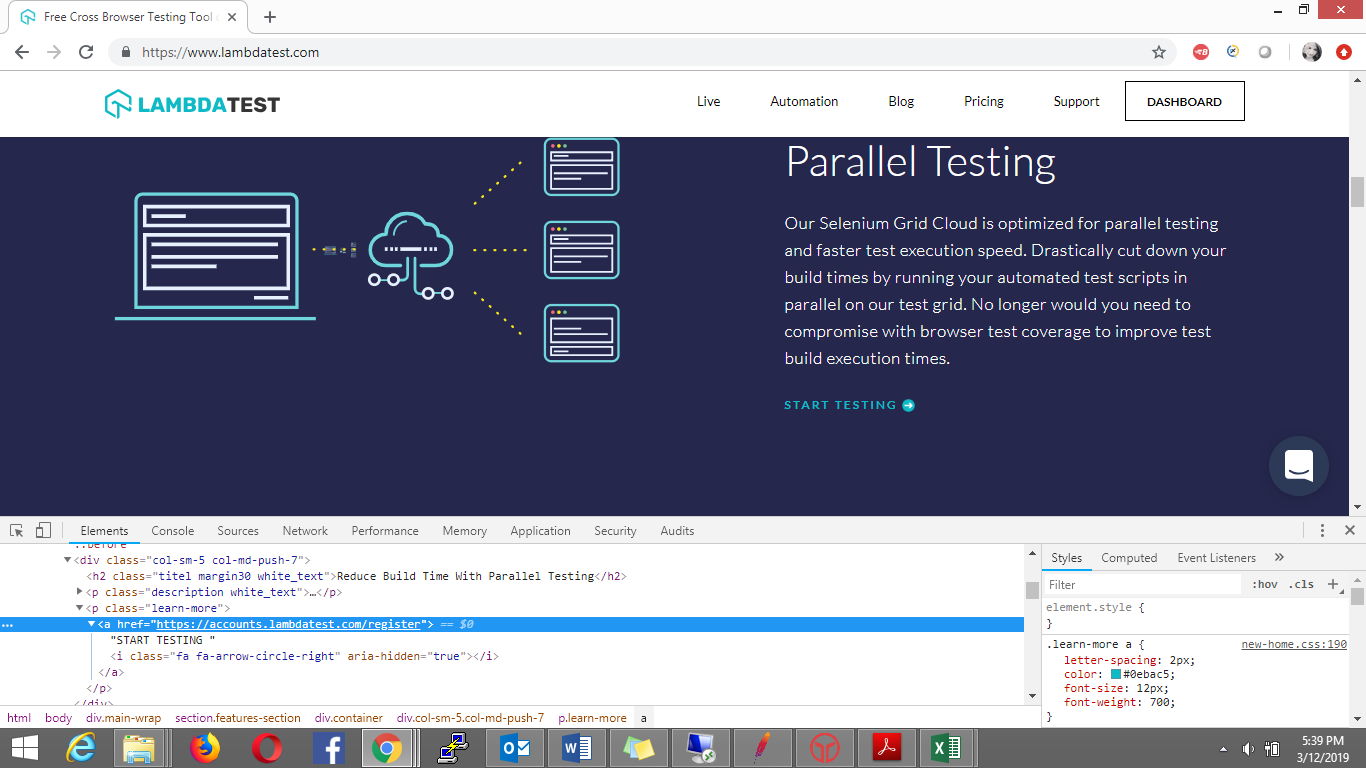Reload the LambdaTest page
The height and width of the screenshot is (768, 1366).
pos(86,52)
